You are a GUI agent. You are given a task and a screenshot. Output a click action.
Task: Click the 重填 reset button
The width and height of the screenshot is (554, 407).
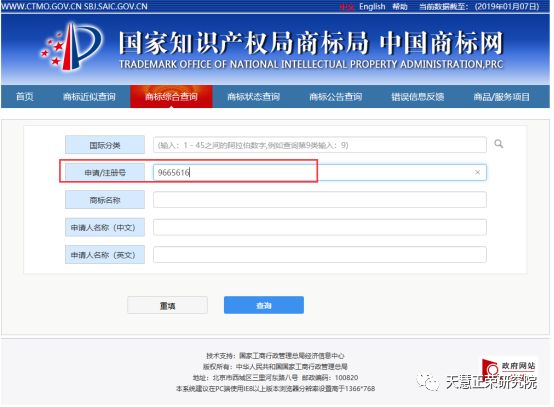[167, 305]
